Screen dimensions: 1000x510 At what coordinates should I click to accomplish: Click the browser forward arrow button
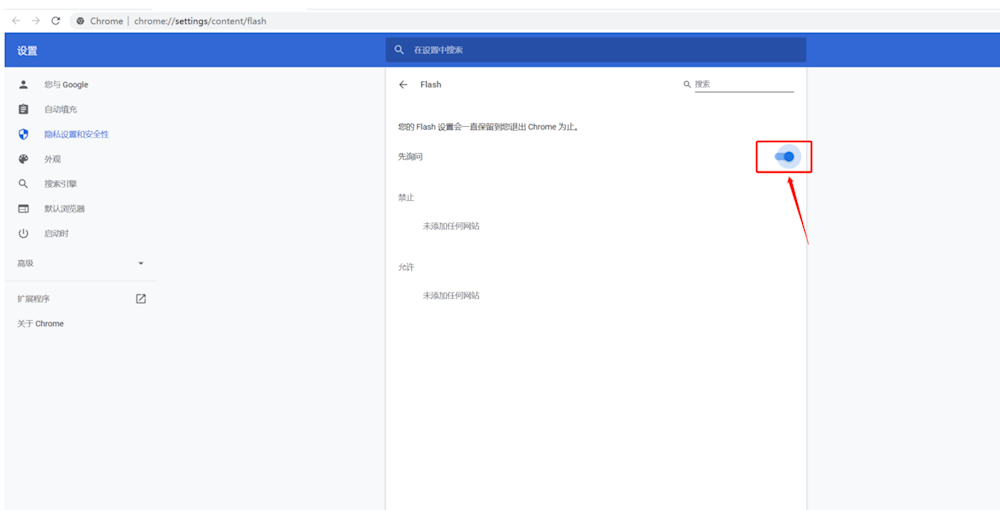pos(36,21)
